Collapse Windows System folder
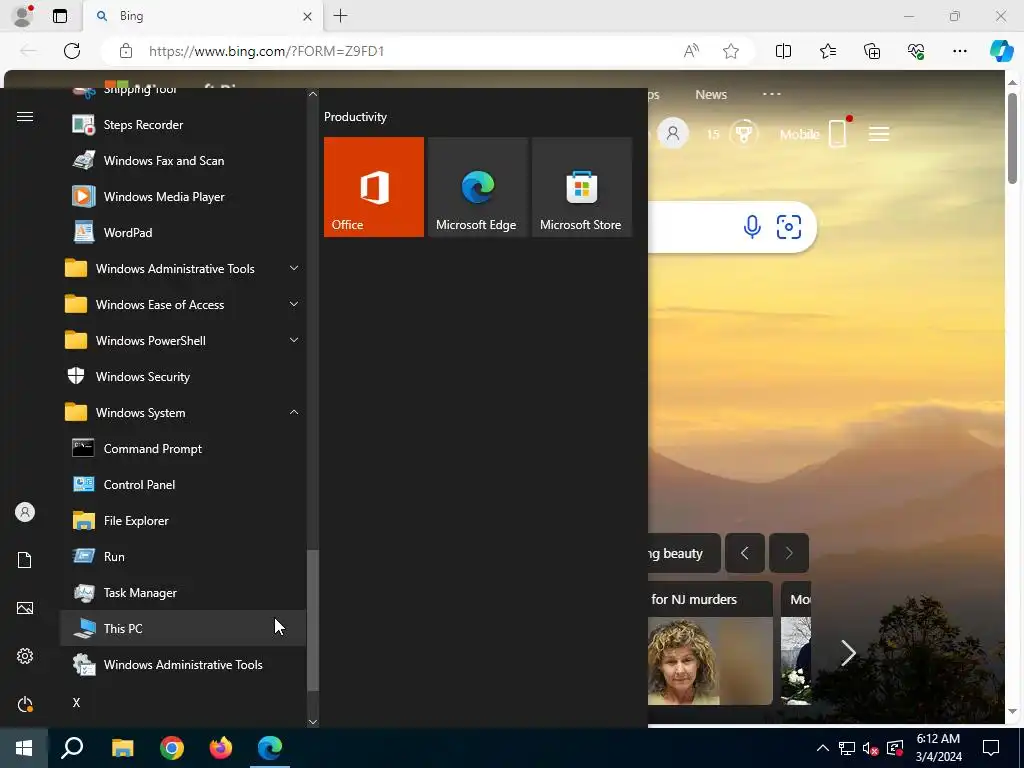The width and height of the screenshot is (1024, 768). (183, 413)
